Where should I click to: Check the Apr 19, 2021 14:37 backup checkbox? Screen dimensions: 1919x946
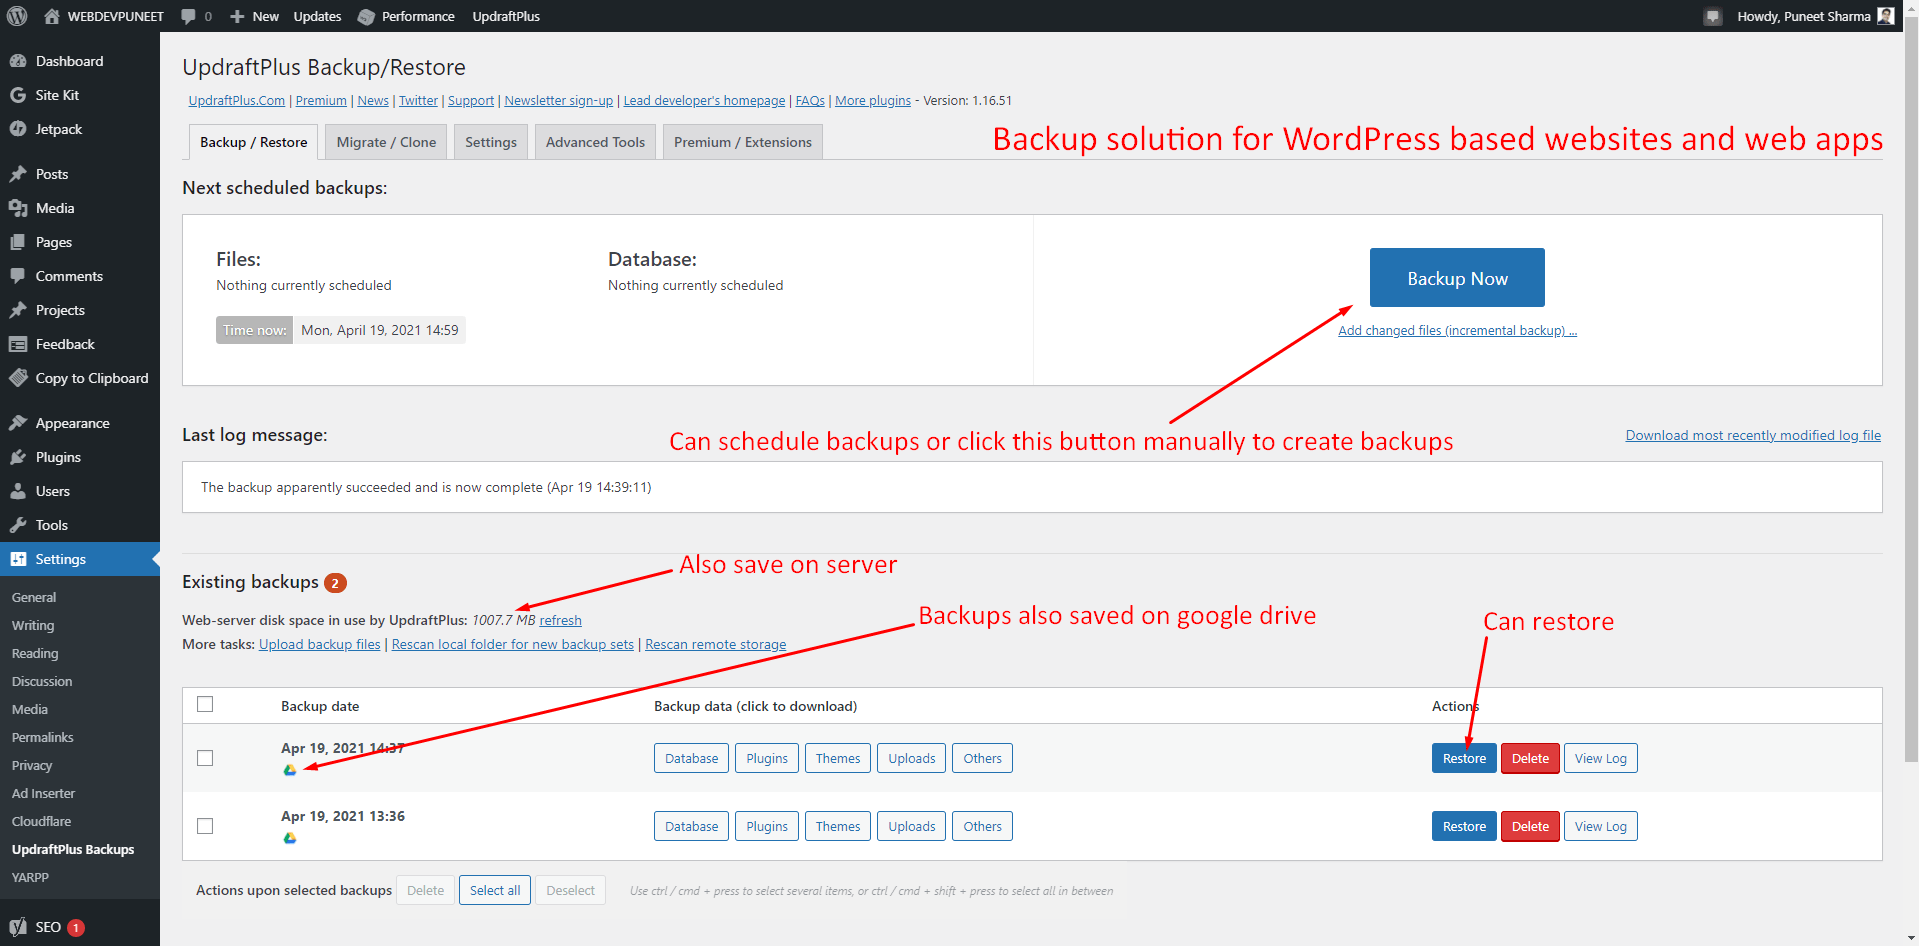coord(205,758)
